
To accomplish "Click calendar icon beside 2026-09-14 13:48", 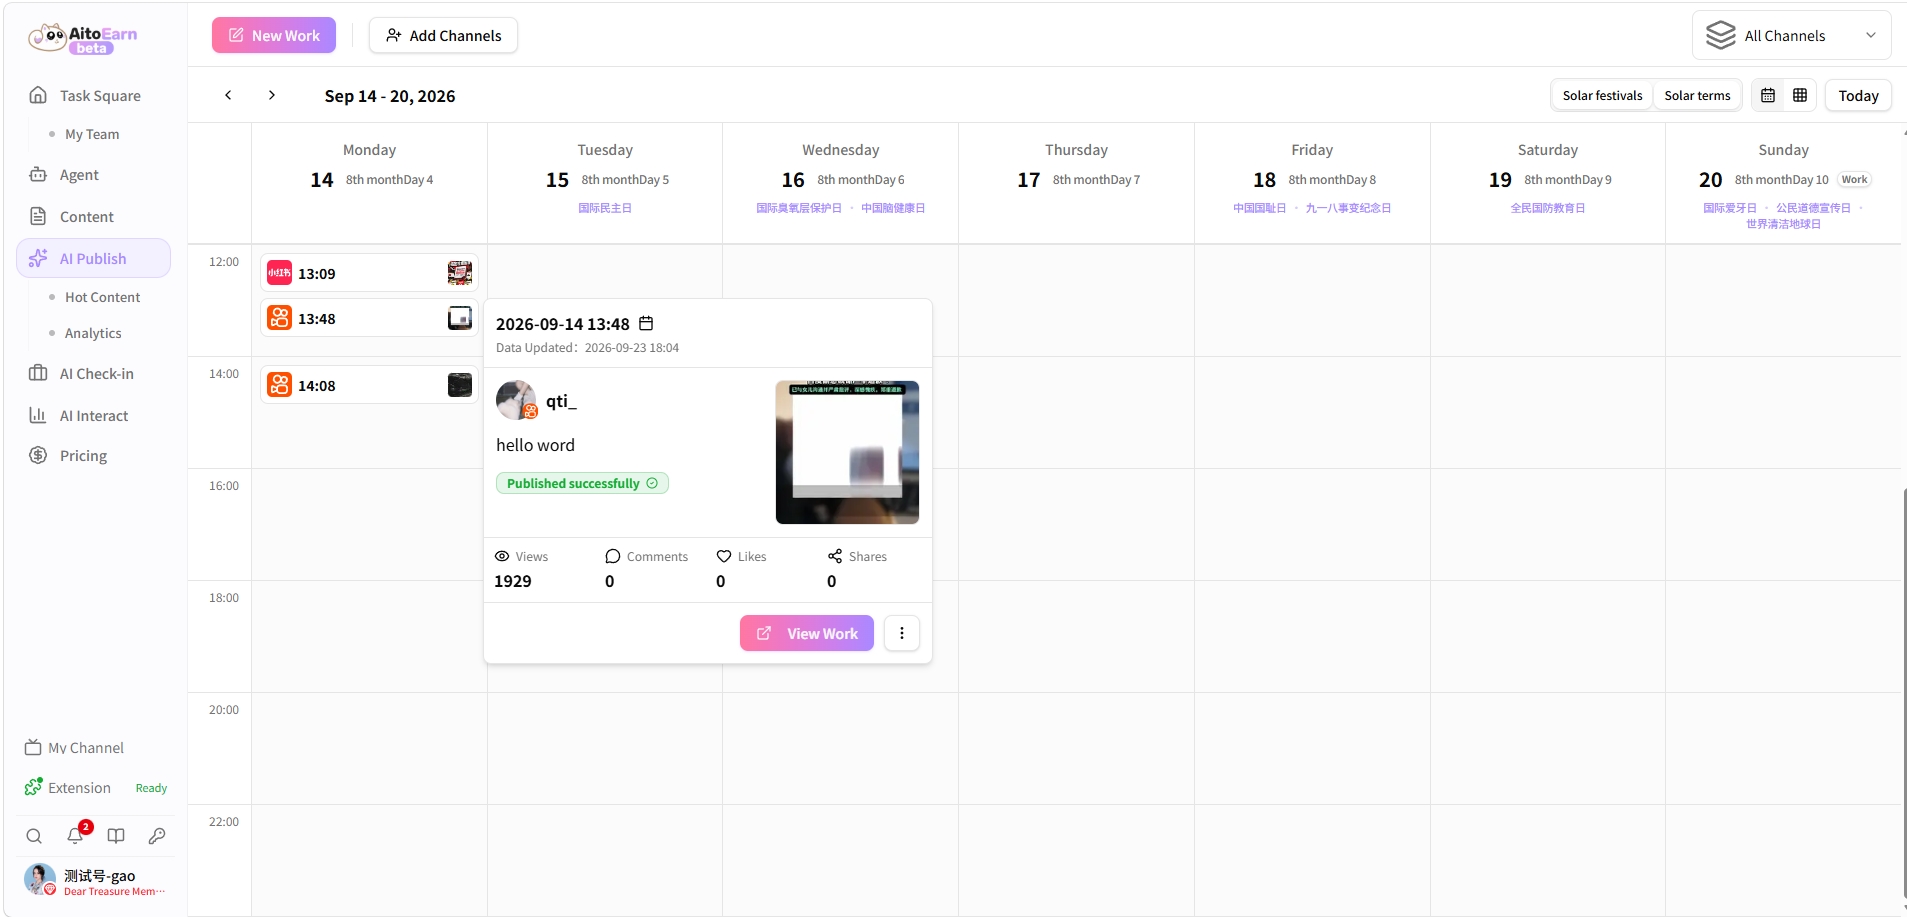I will click(646, 323).
